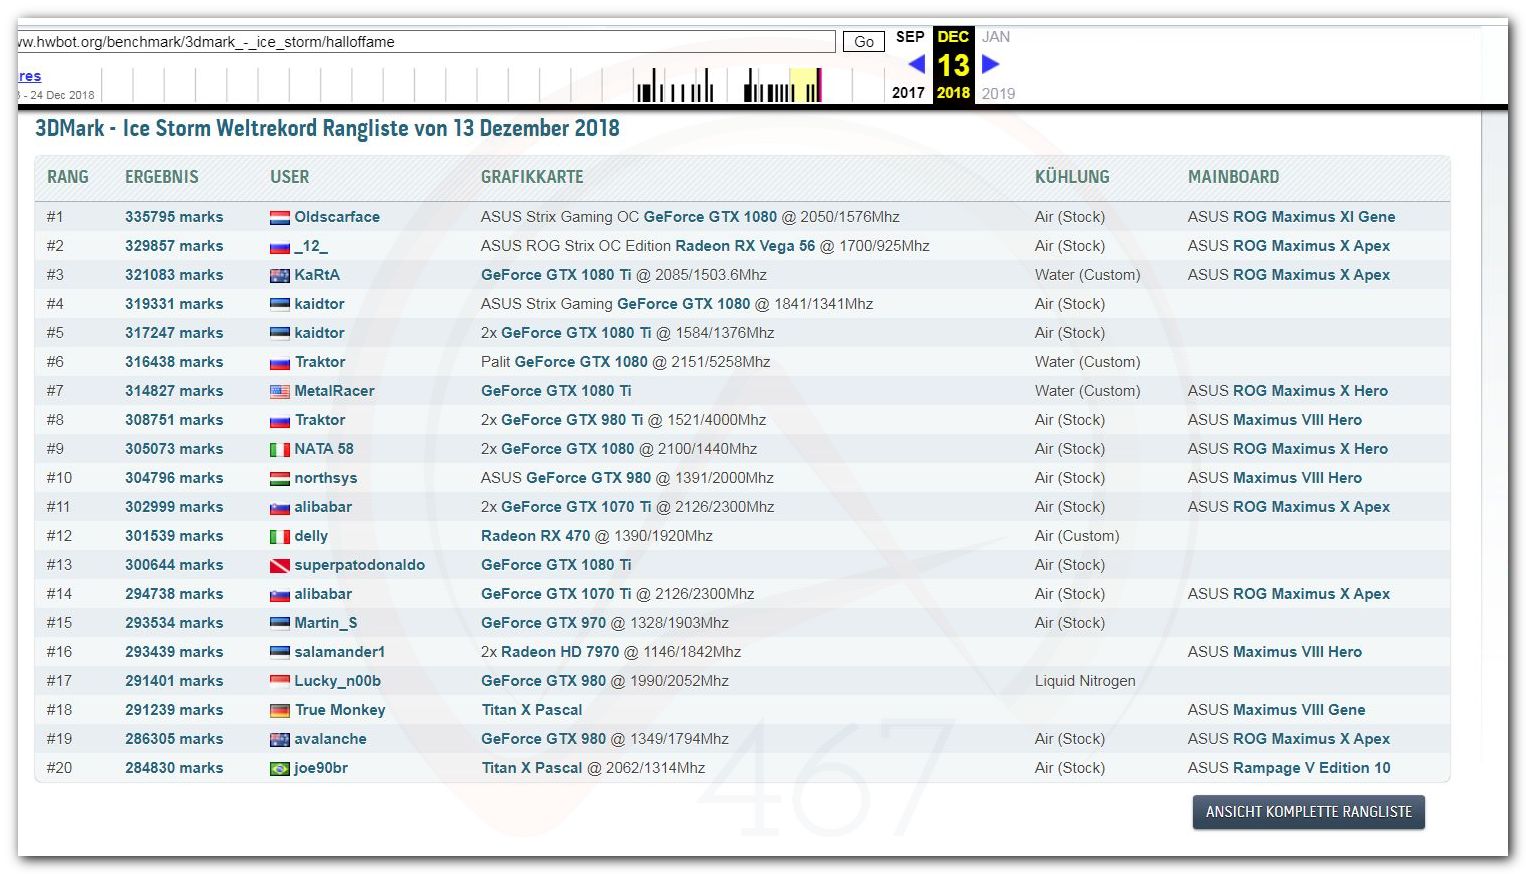Image resolution: width=1526 pixels, height=874 pixels.
Task: Click the GRAFIKKARTE column header
Action: 532,177
